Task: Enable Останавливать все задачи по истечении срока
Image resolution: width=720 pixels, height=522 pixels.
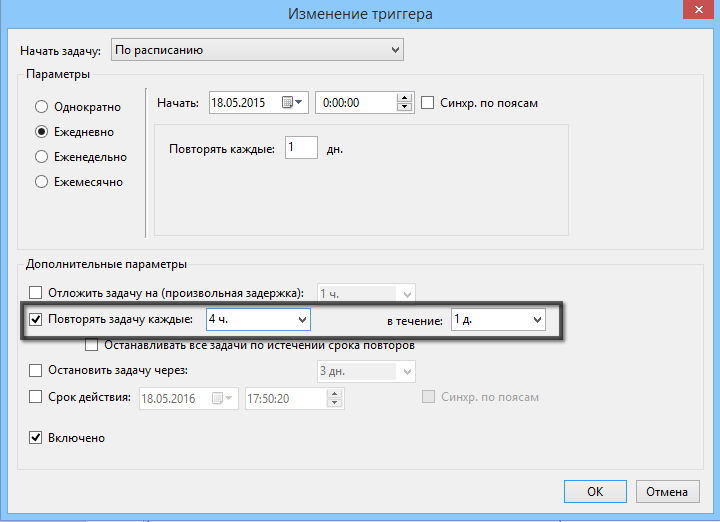Action: coord(91,345)
